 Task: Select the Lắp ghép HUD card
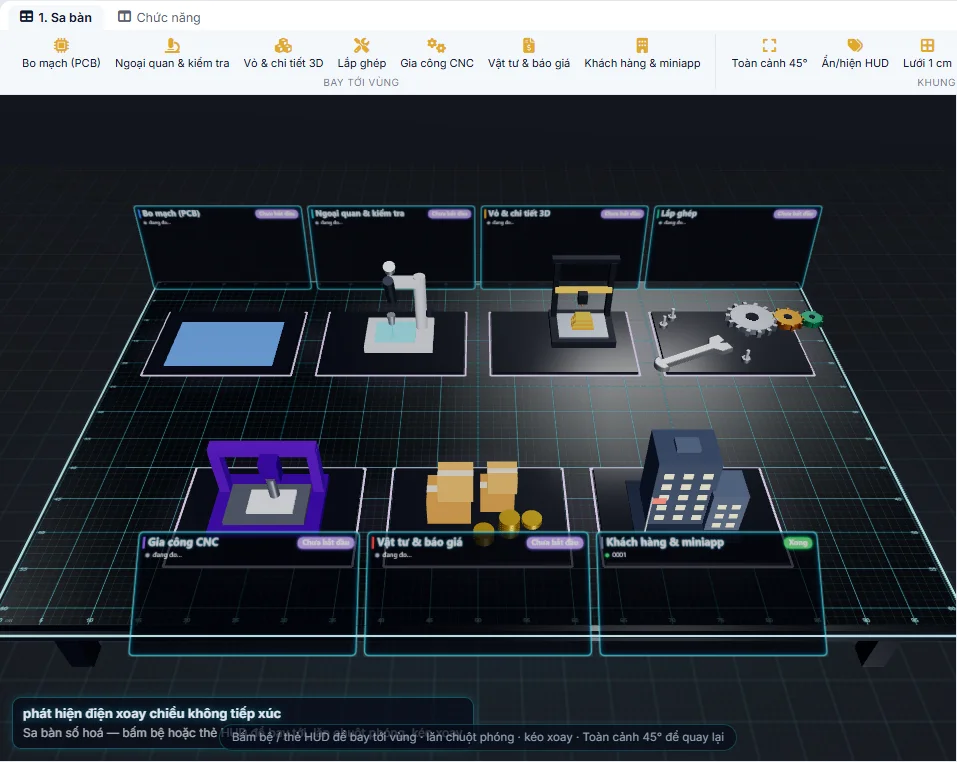pyautogui.click(x=734, y=246)
